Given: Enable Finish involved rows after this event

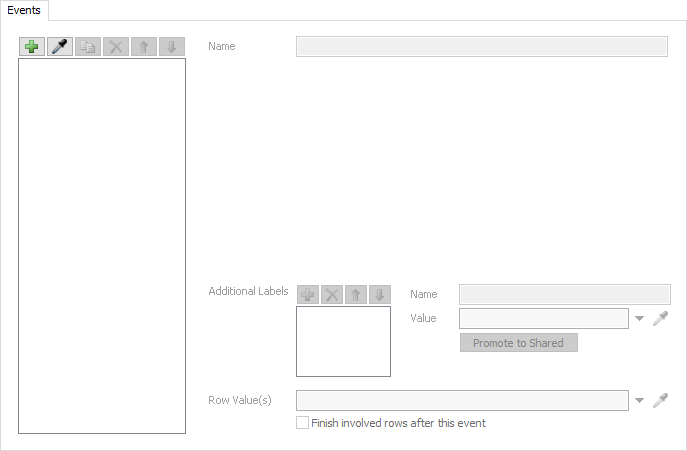Looking at the screenshot, I should (x=302, y=423).
